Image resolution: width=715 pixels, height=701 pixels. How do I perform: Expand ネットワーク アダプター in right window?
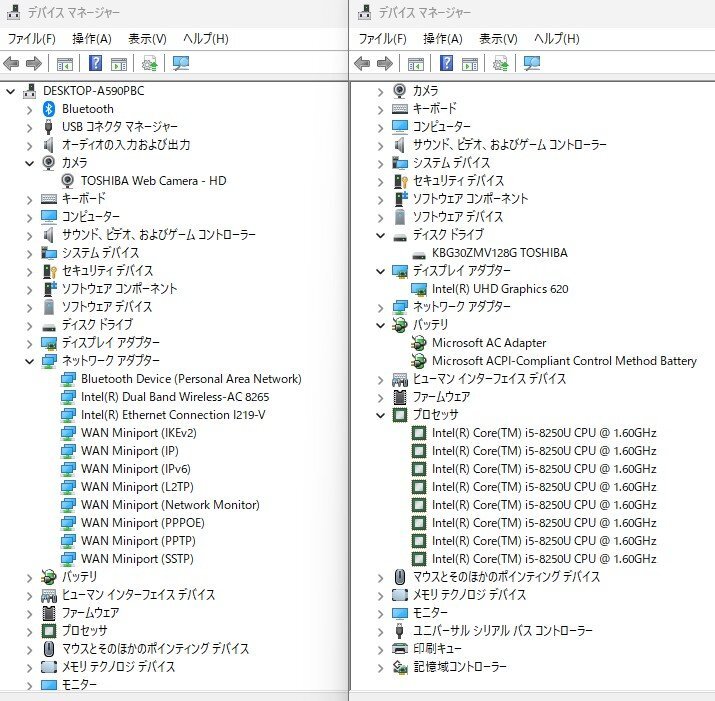[x=381, y=308]
